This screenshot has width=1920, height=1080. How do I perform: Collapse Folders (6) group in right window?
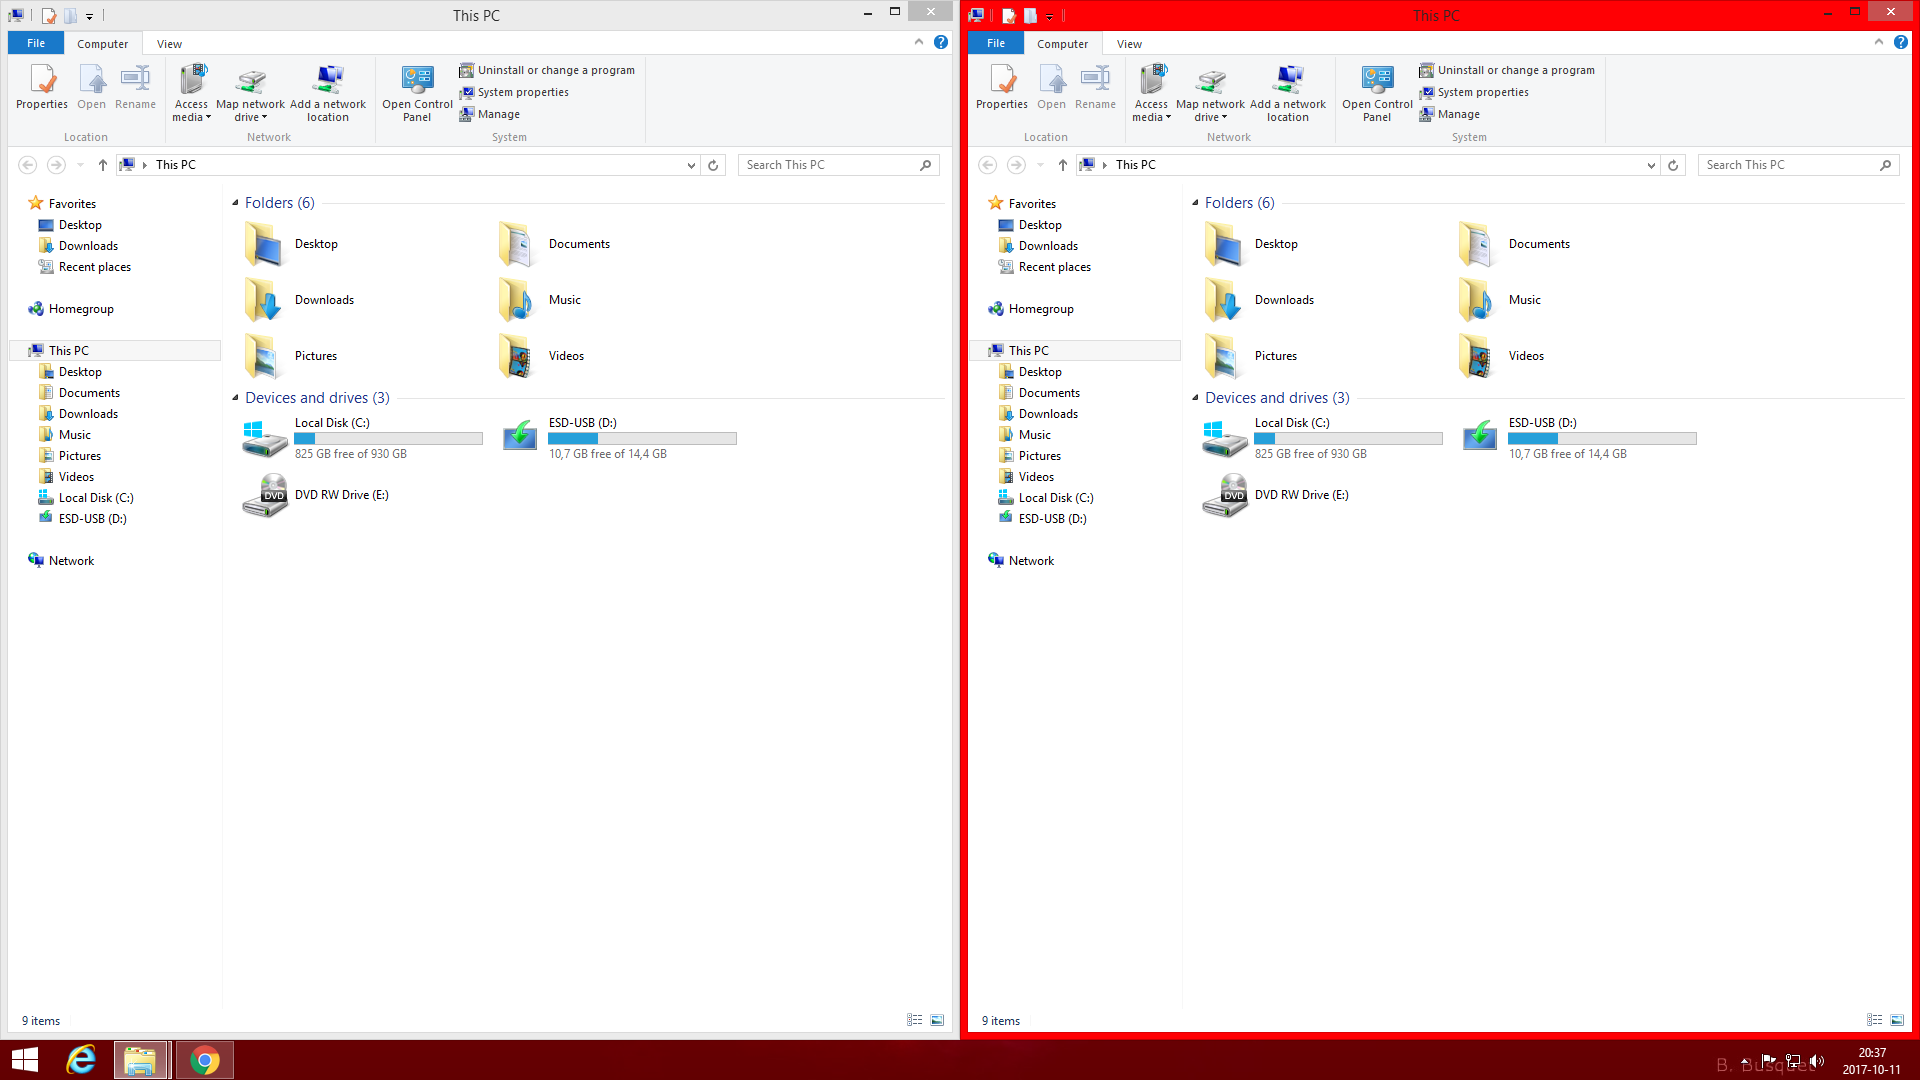pyautogui.click(x=1195, y=203)
